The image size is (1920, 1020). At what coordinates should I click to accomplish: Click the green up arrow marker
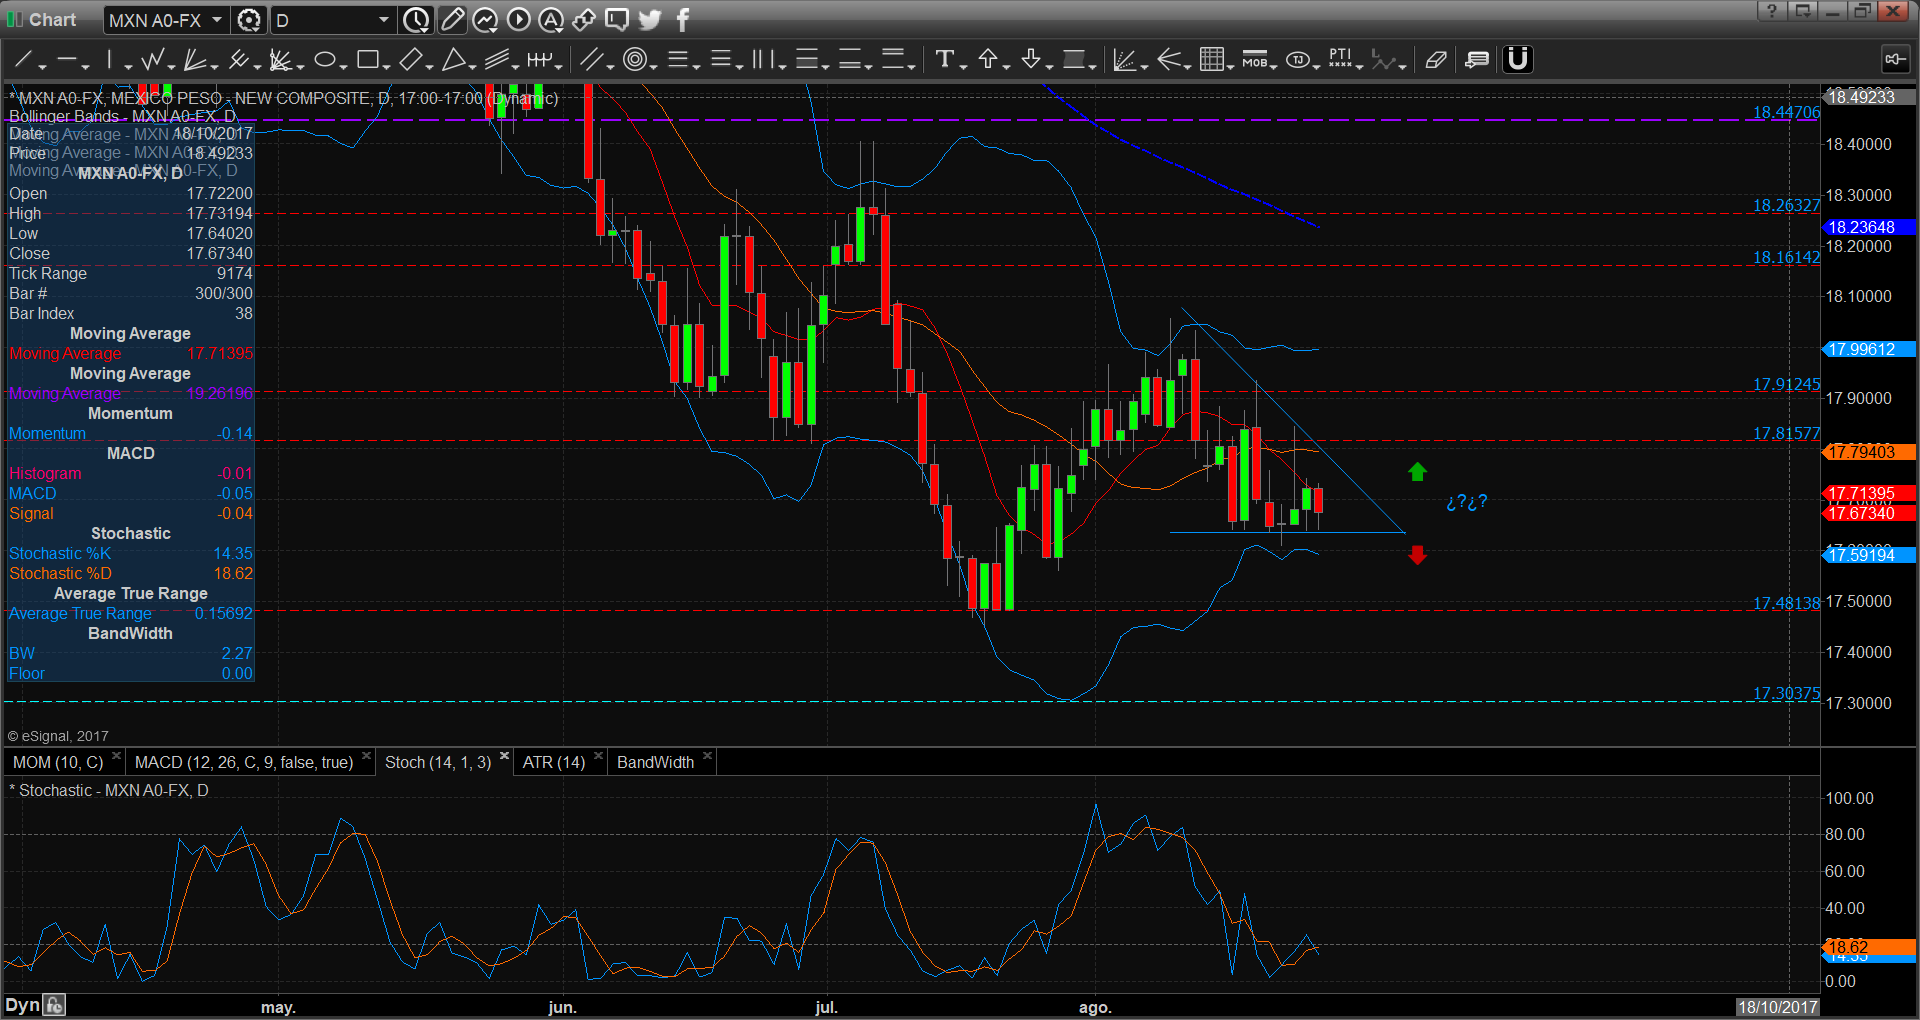click(x=1417, y=471)
